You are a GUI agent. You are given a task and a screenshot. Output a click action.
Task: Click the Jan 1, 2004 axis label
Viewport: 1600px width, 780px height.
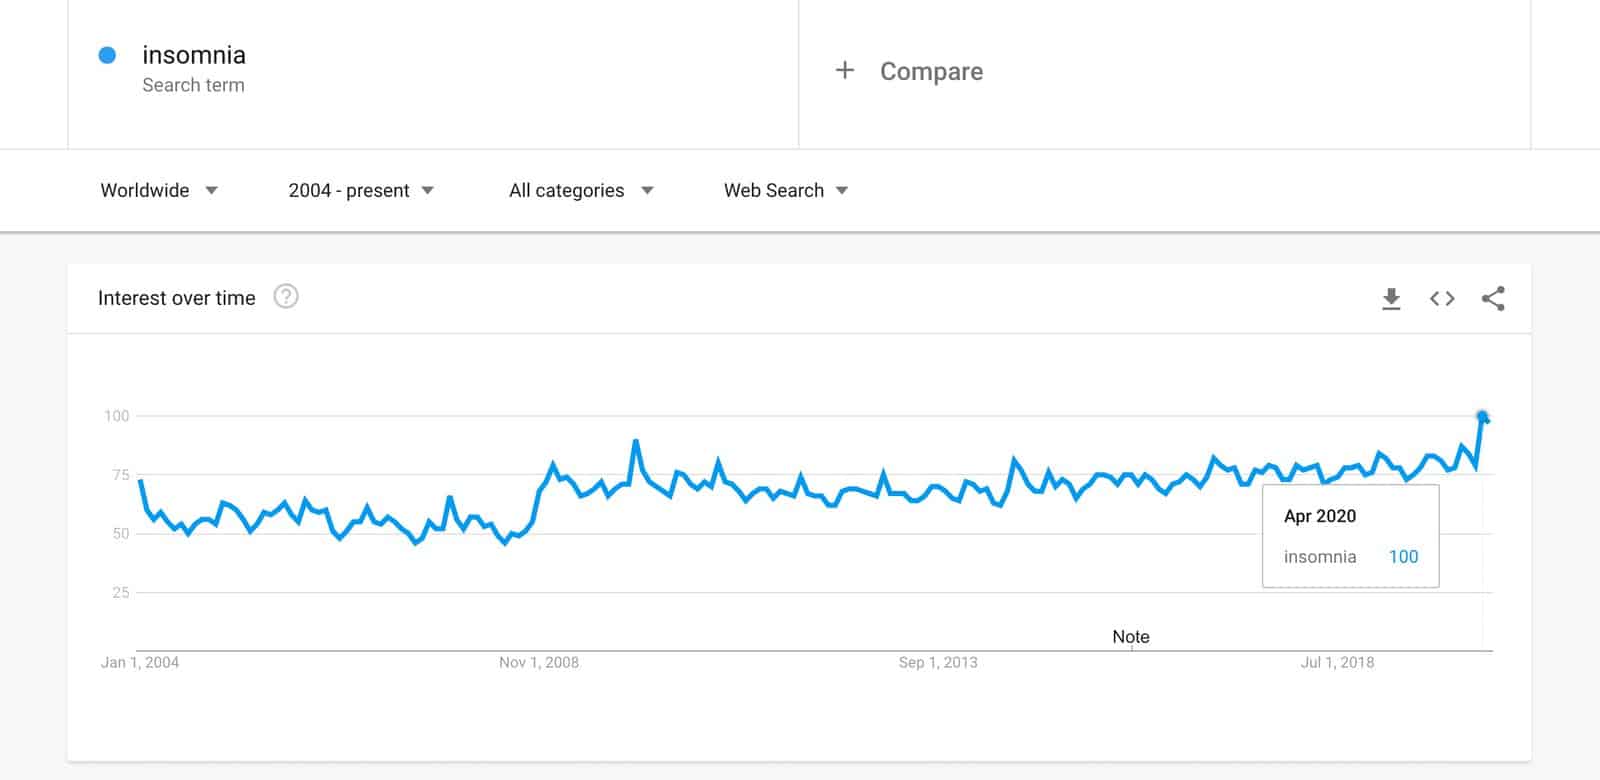[140, 662]
